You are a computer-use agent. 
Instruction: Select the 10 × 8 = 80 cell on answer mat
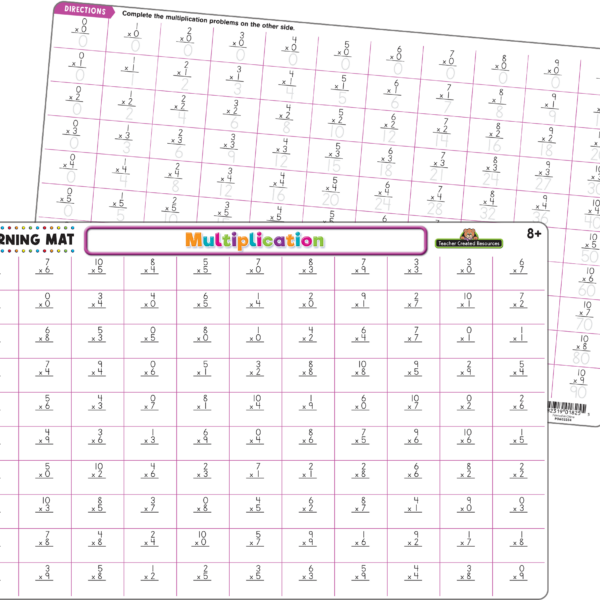581,350
